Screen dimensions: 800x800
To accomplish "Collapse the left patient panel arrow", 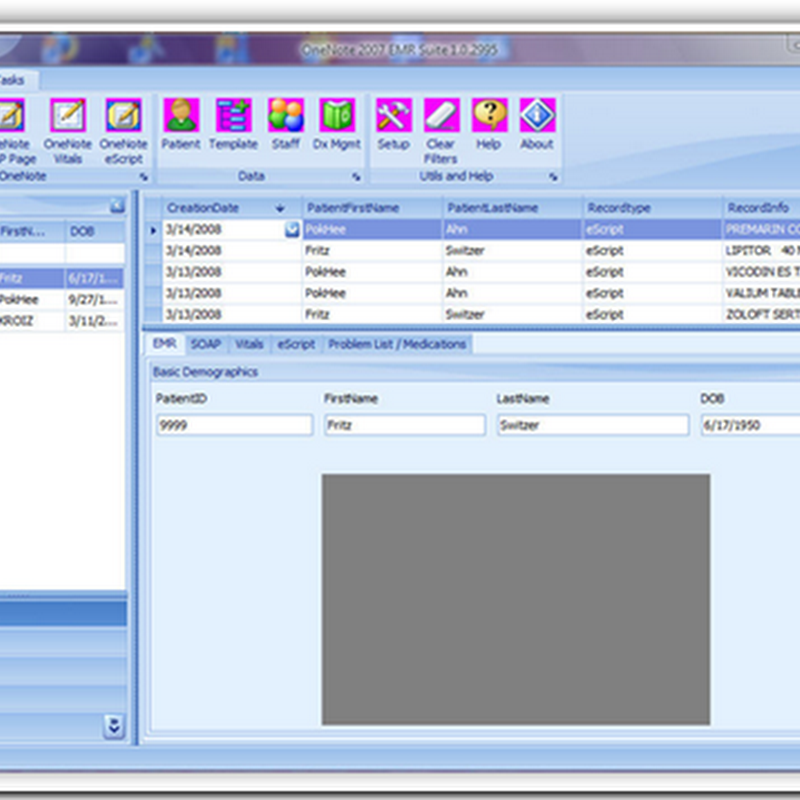I will click(117, 206).
